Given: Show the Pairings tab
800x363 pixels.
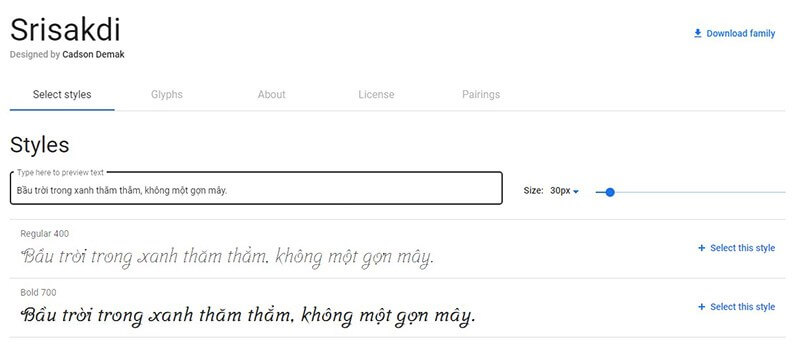Looking at the screenshot, I should 481,94.
